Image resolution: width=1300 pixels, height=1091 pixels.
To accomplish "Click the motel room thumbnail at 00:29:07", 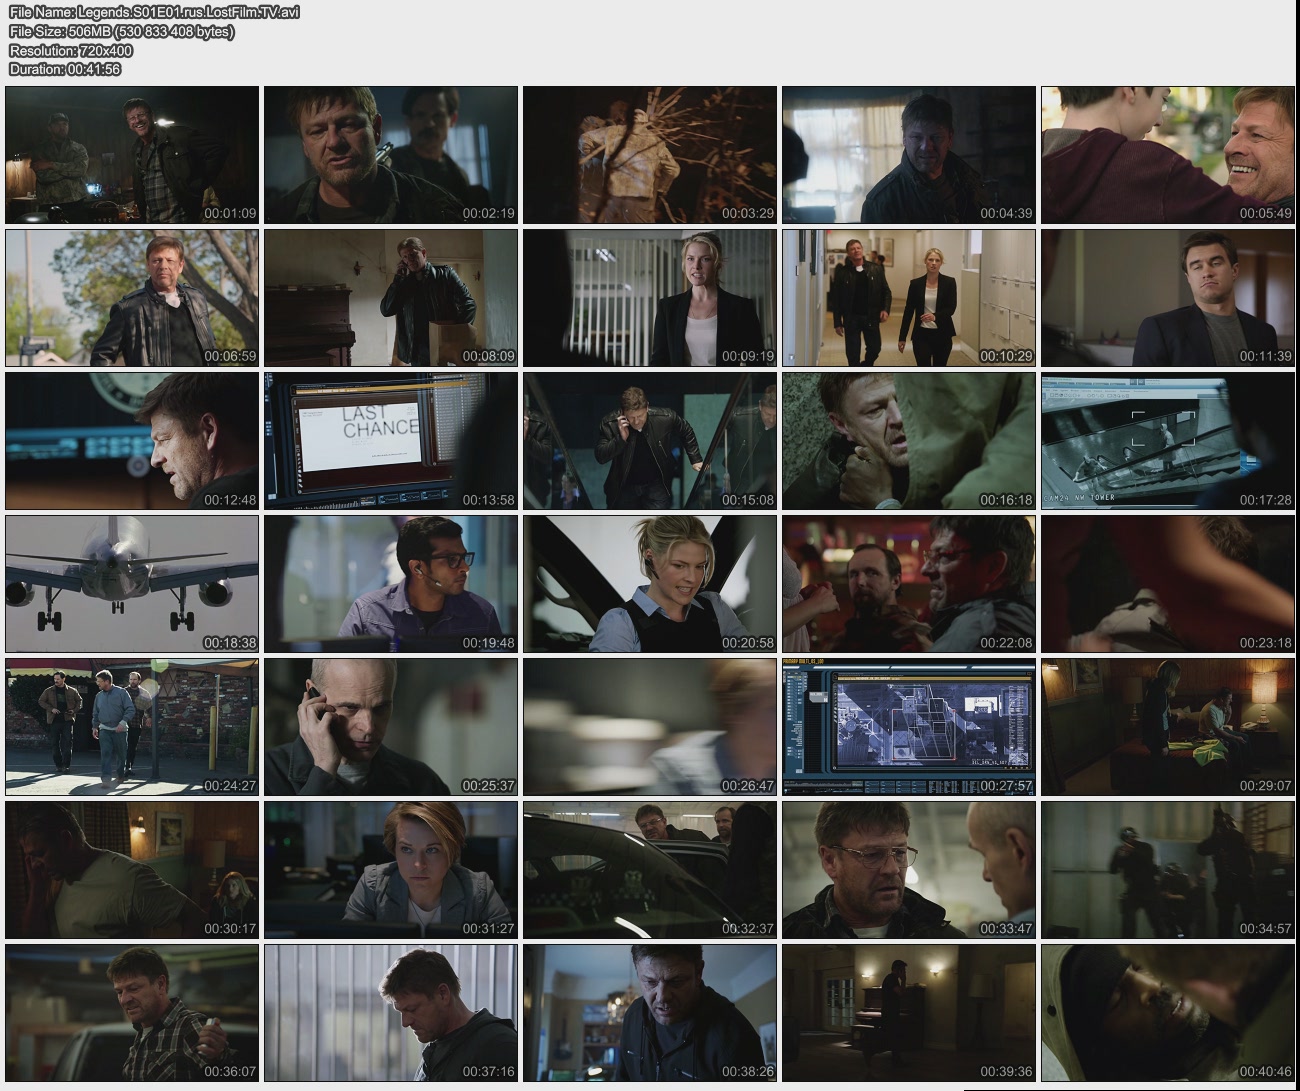I will [x=1167, y=727].
